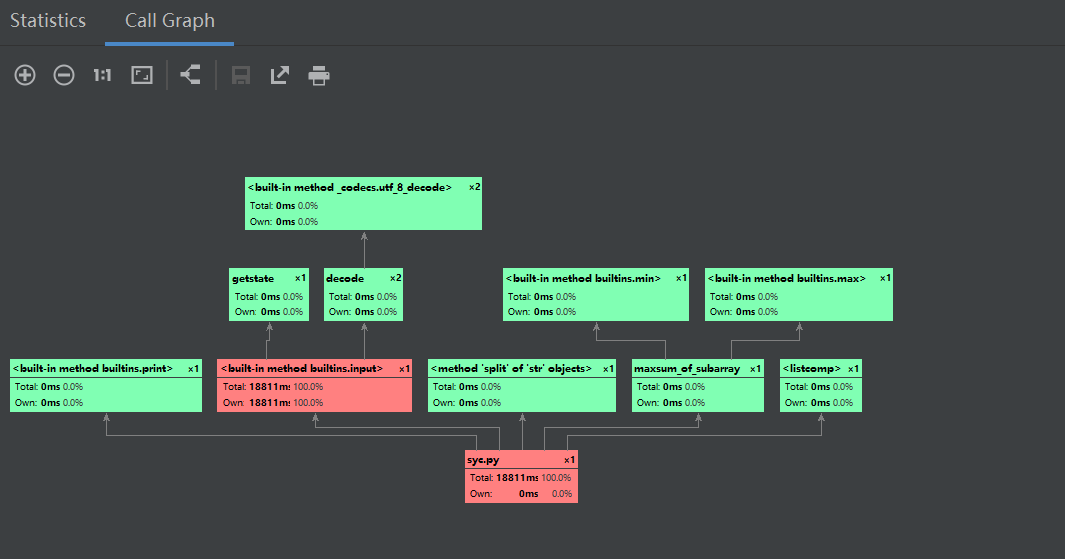Print the call graph
Image resolution: width=1065 pixels, height=559 pixels.
pyautogui.click(x=319, y=75)
